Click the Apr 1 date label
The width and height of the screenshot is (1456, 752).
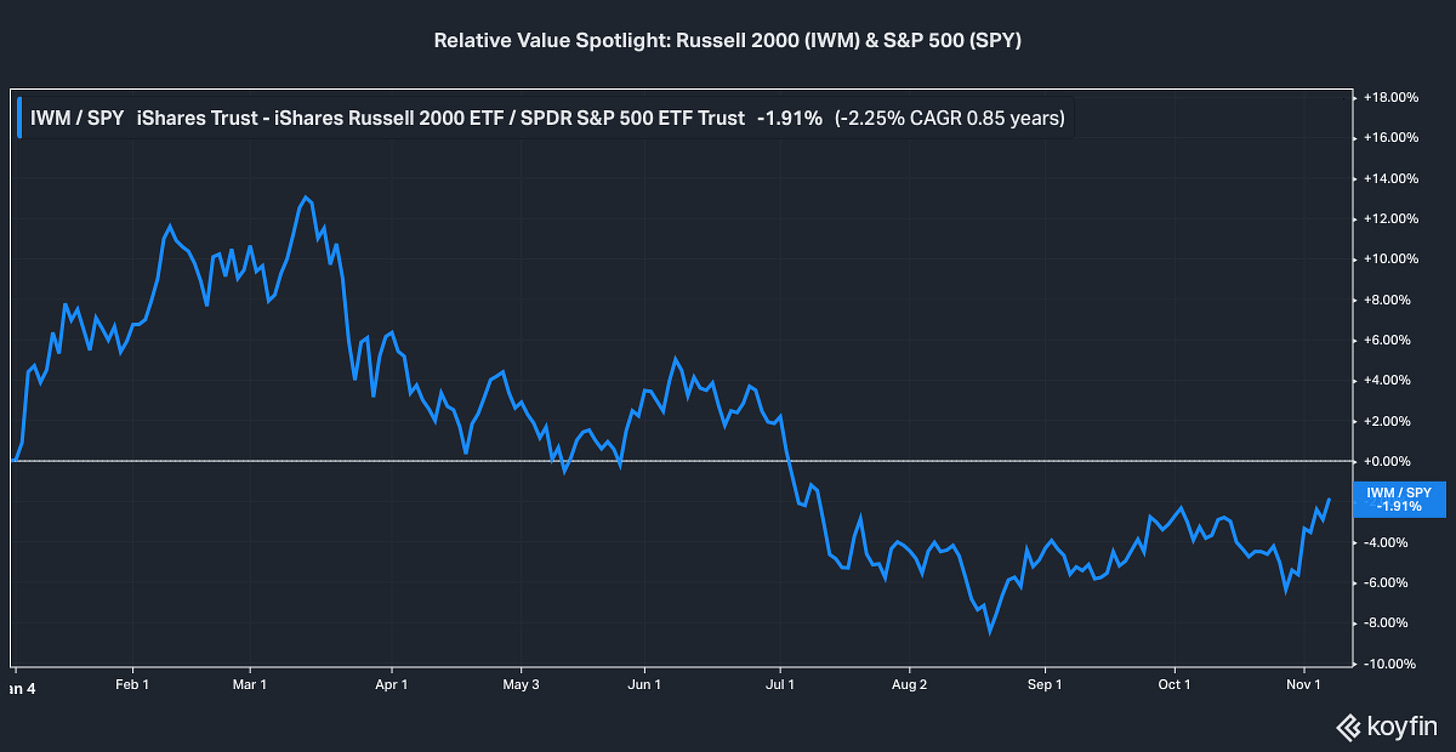coord(391,685)
